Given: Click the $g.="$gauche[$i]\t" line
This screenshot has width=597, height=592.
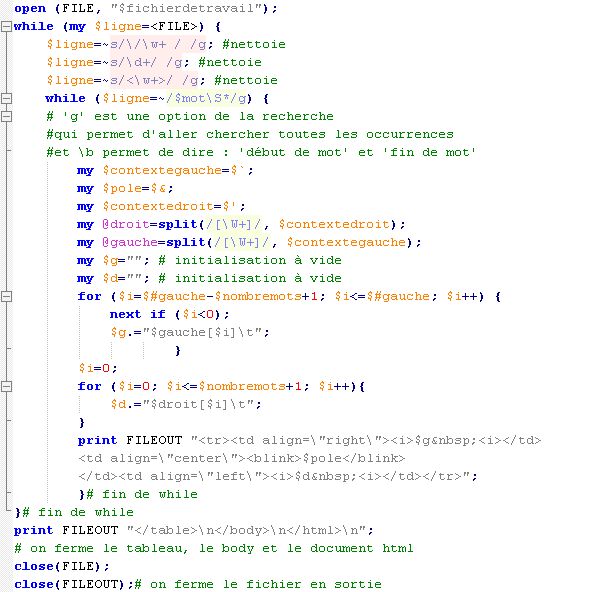Looking at the screenshot, I should (x=190, y=332).
